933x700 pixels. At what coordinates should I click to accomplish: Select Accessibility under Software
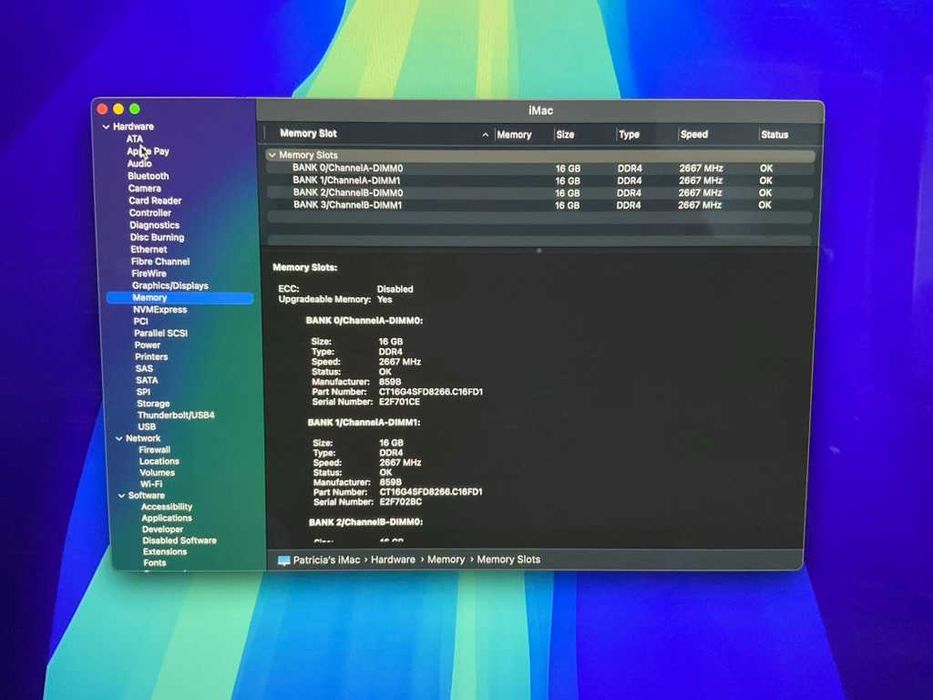167,507
